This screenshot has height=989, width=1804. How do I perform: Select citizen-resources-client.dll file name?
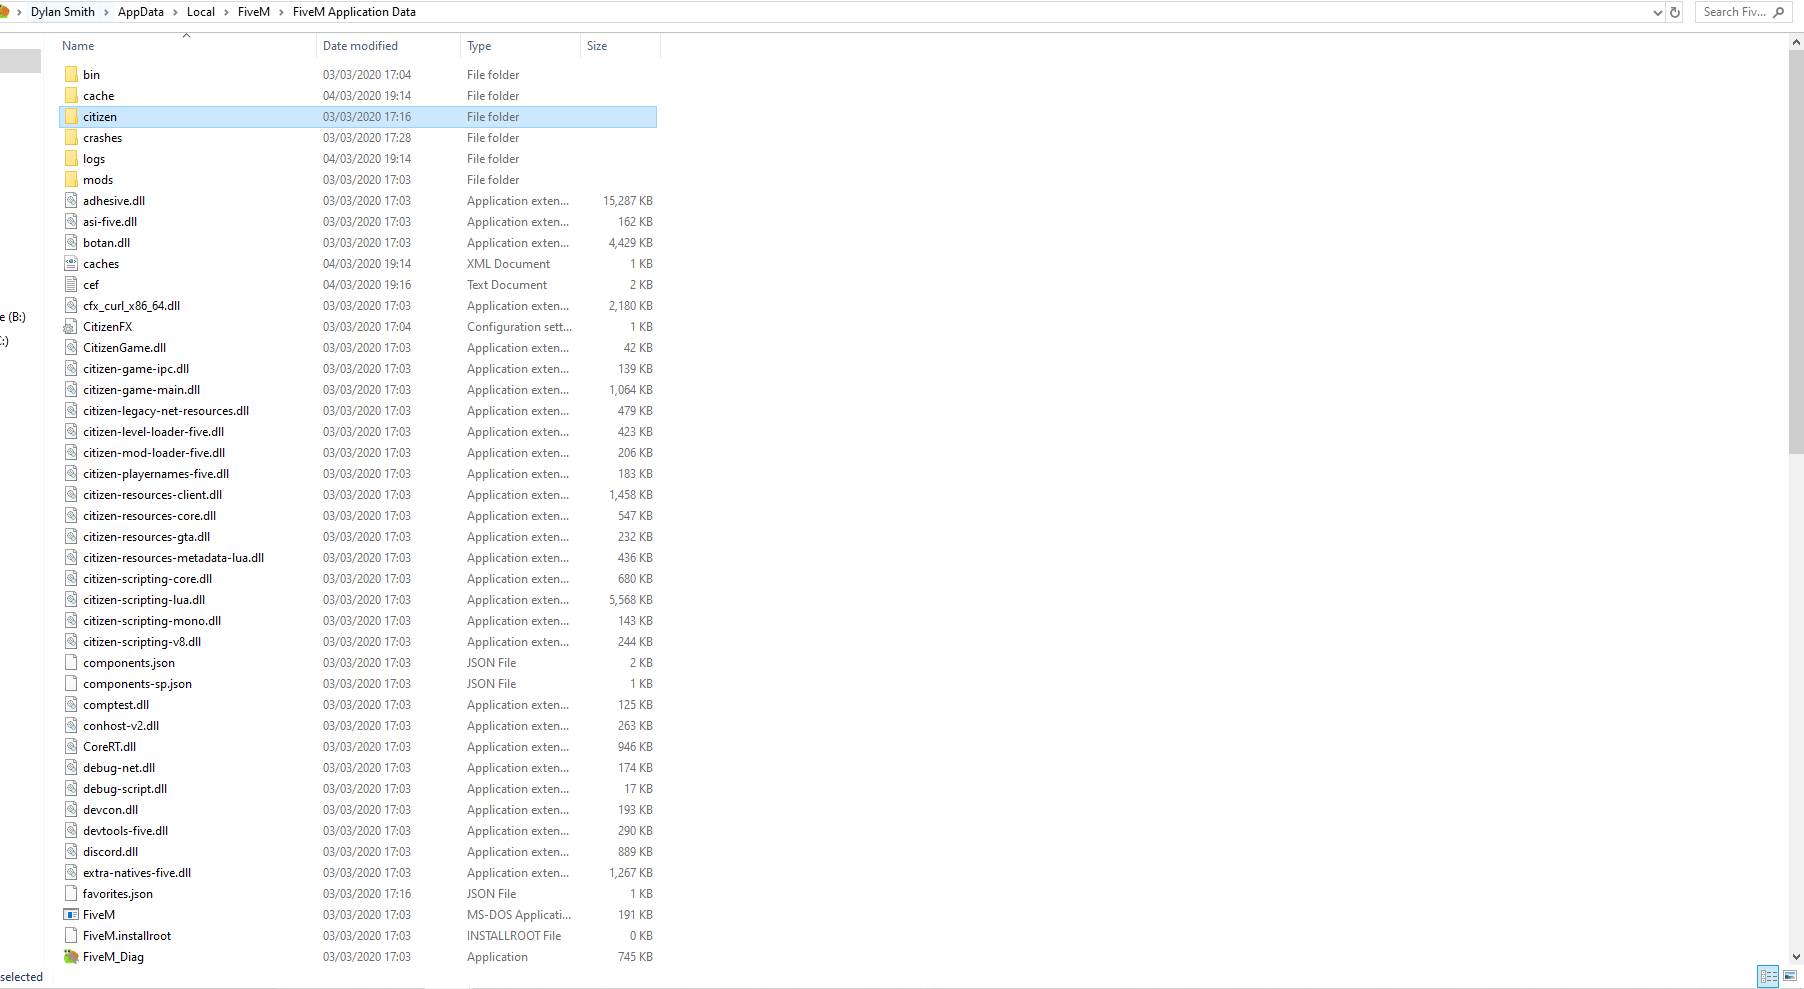153,495
